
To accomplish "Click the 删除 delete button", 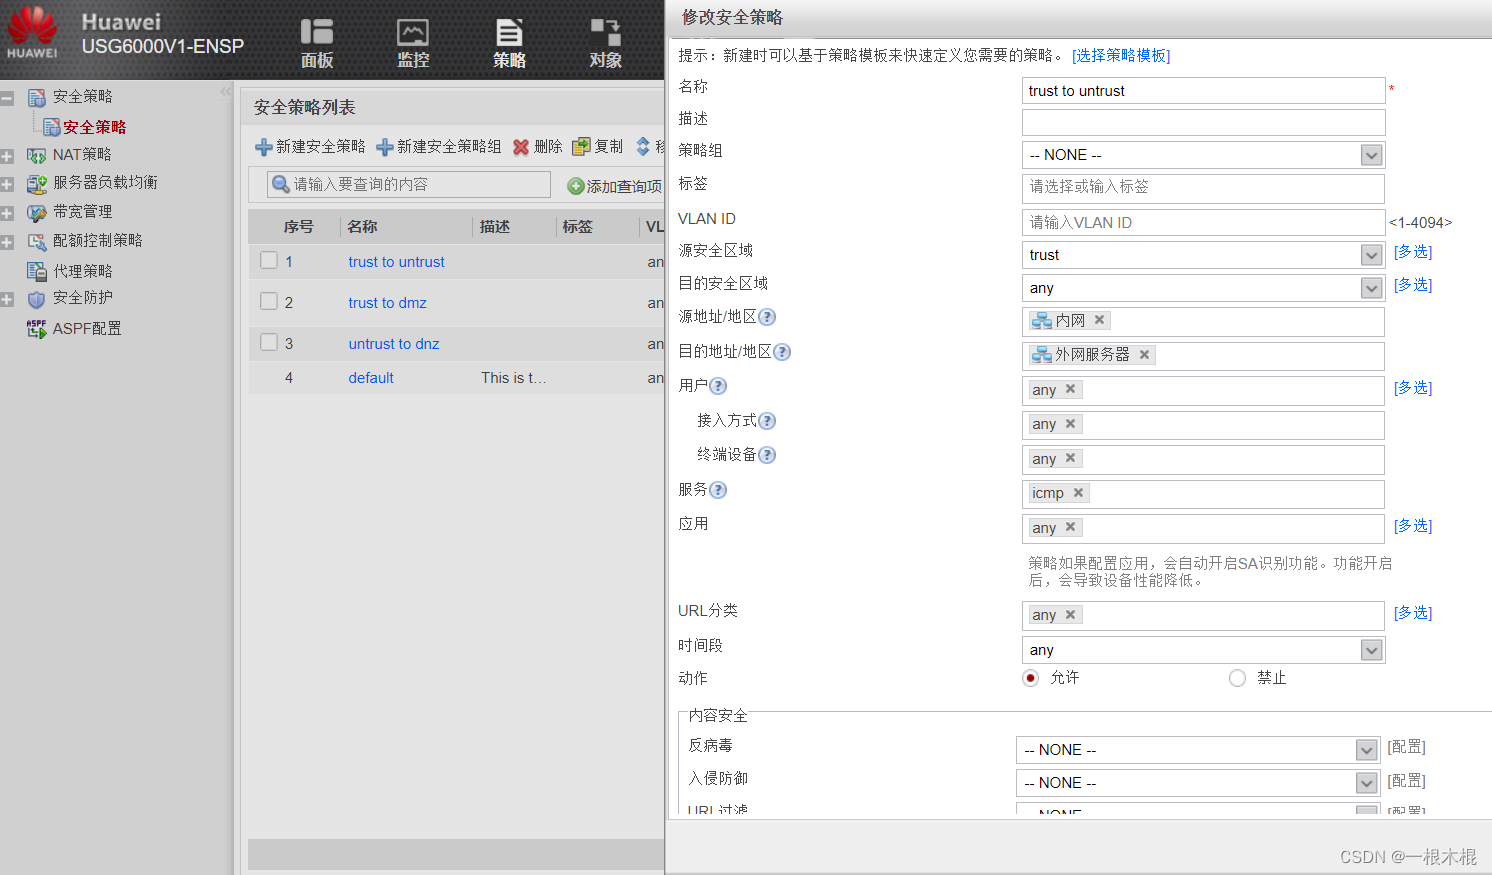I will pyautogui.click(x=537, y=147).
